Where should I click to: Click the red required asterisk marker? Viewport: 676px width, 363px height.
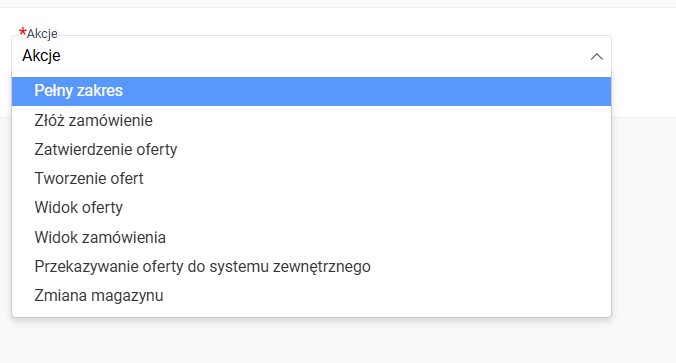pos(22,32)
